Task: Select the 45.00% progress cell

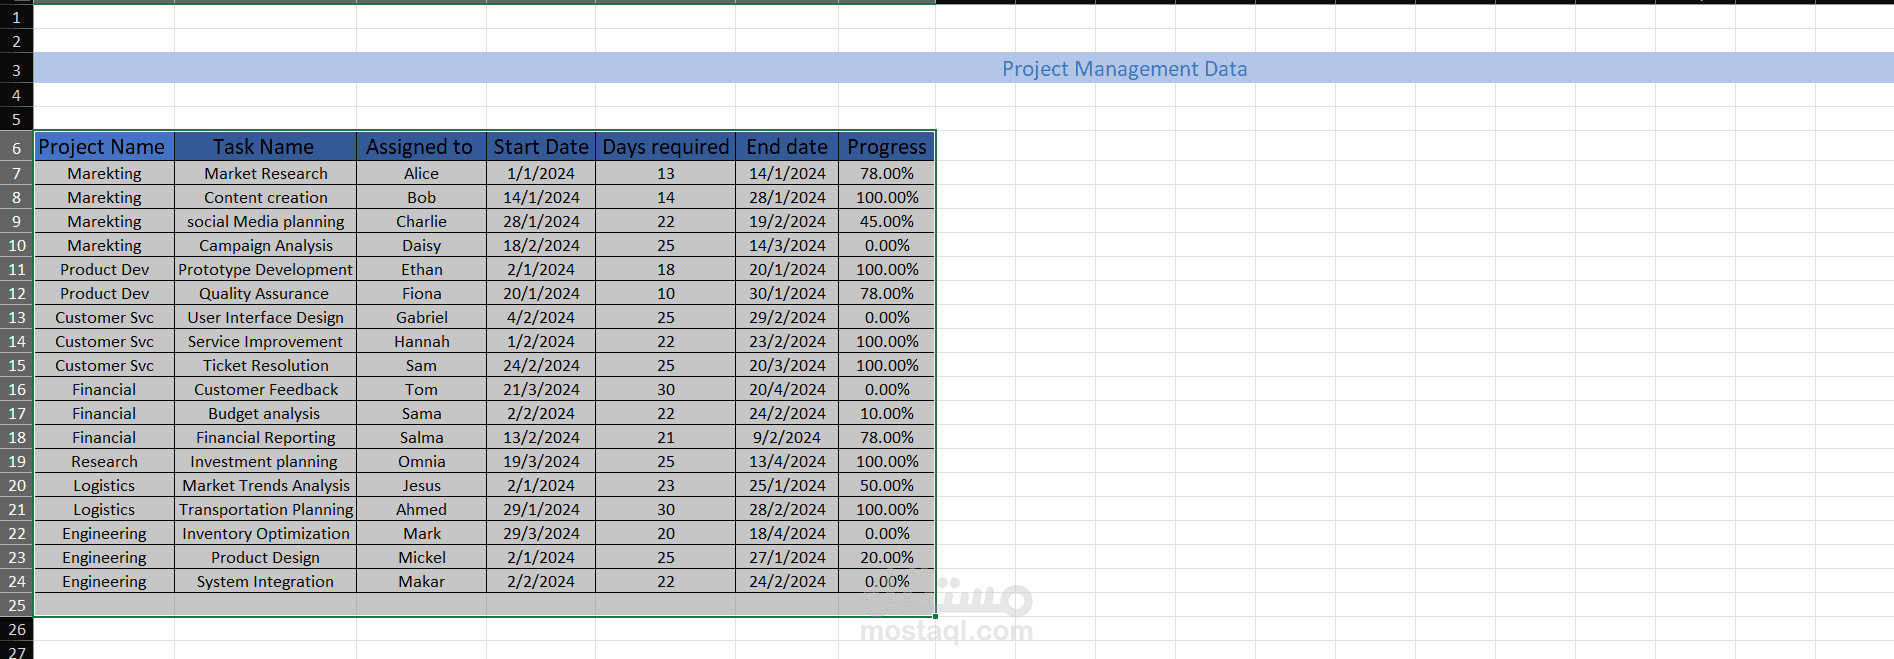Action: pos(887,221)
